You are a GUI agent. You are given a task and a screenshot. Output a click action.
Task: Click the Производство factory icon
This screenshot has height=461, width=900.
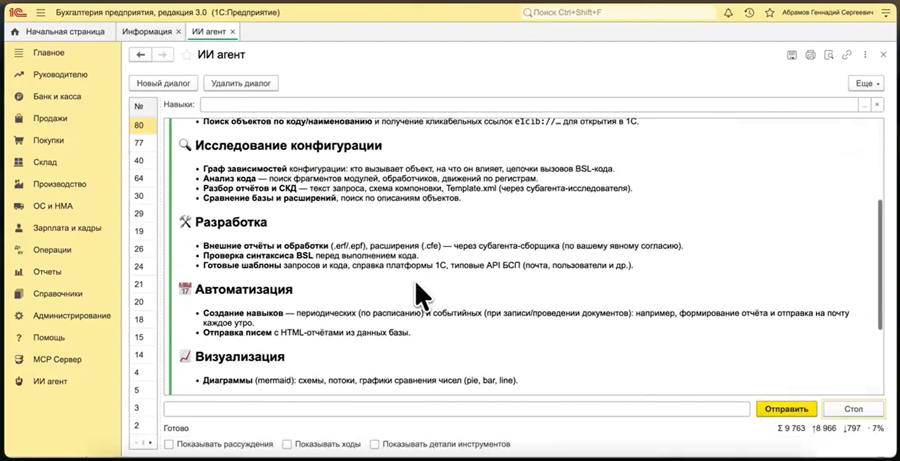[x=19, y=184]
